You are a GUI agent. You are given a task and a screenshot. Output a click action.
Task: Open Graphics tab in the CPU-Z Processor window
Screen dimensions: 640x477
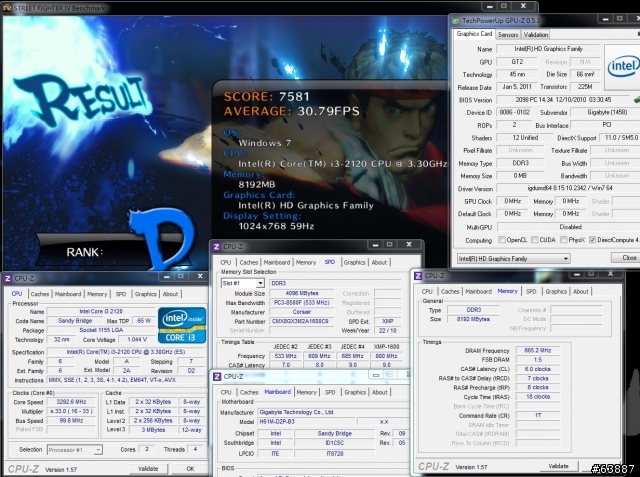pyautogui.click(x=146, y=294)
